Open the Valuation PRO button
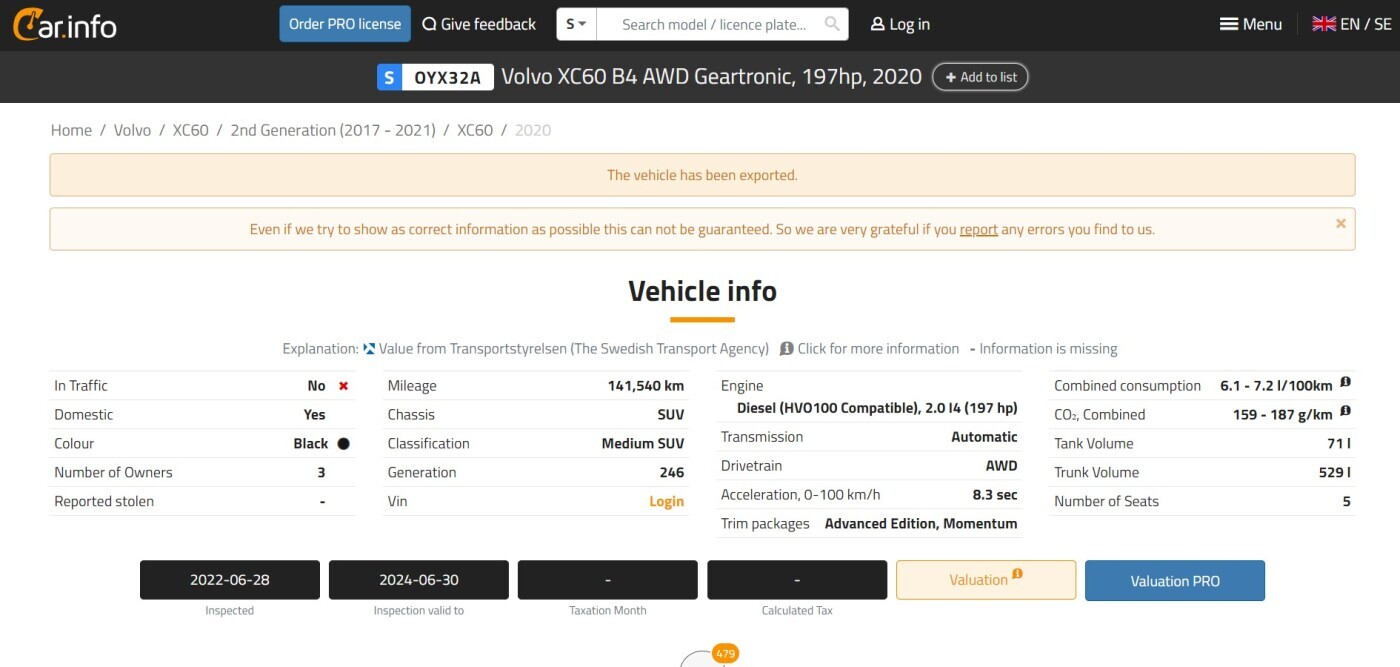 (1175, 580)
